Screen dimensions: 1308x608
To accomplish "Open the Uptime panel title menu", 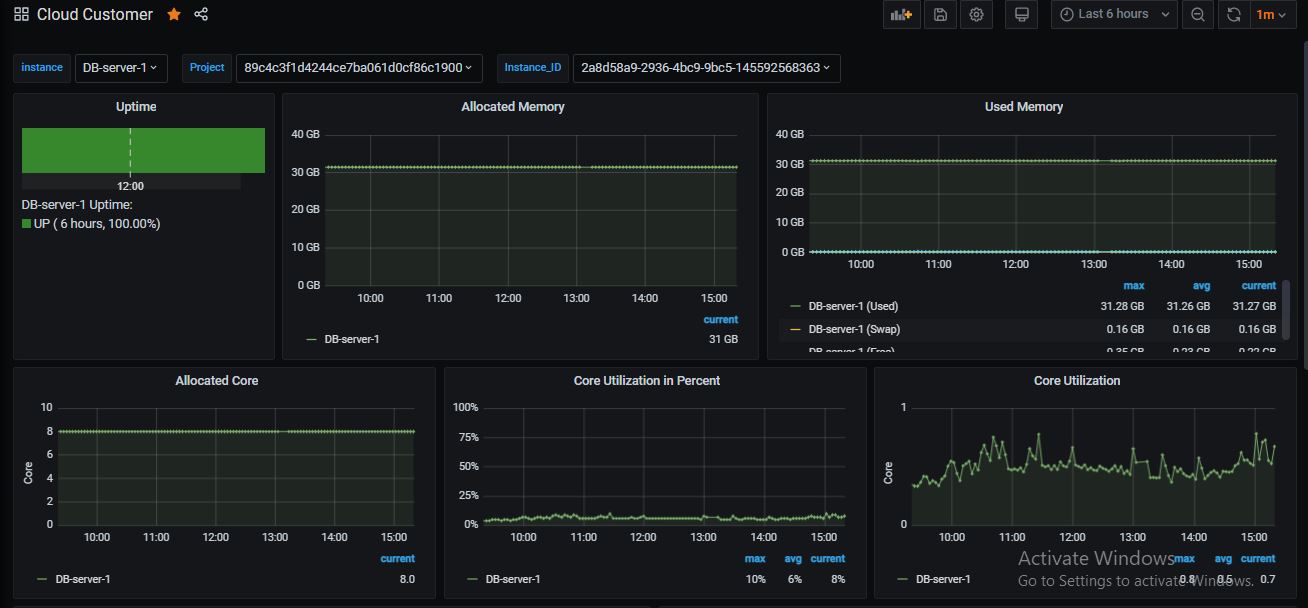I will (136, 107).
